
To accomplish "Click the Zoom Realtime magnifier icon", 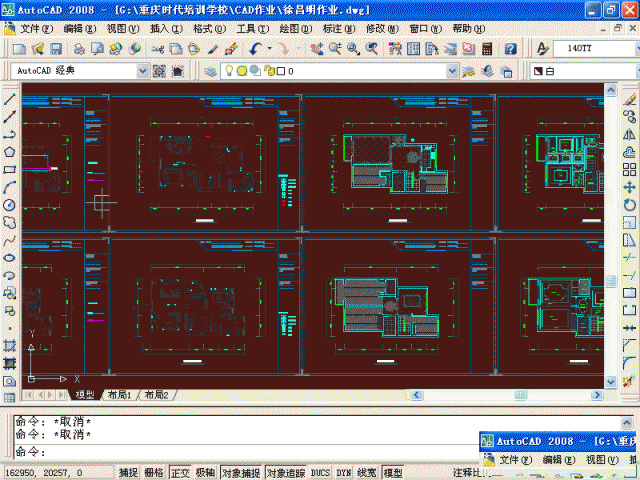I will (335, 48).
